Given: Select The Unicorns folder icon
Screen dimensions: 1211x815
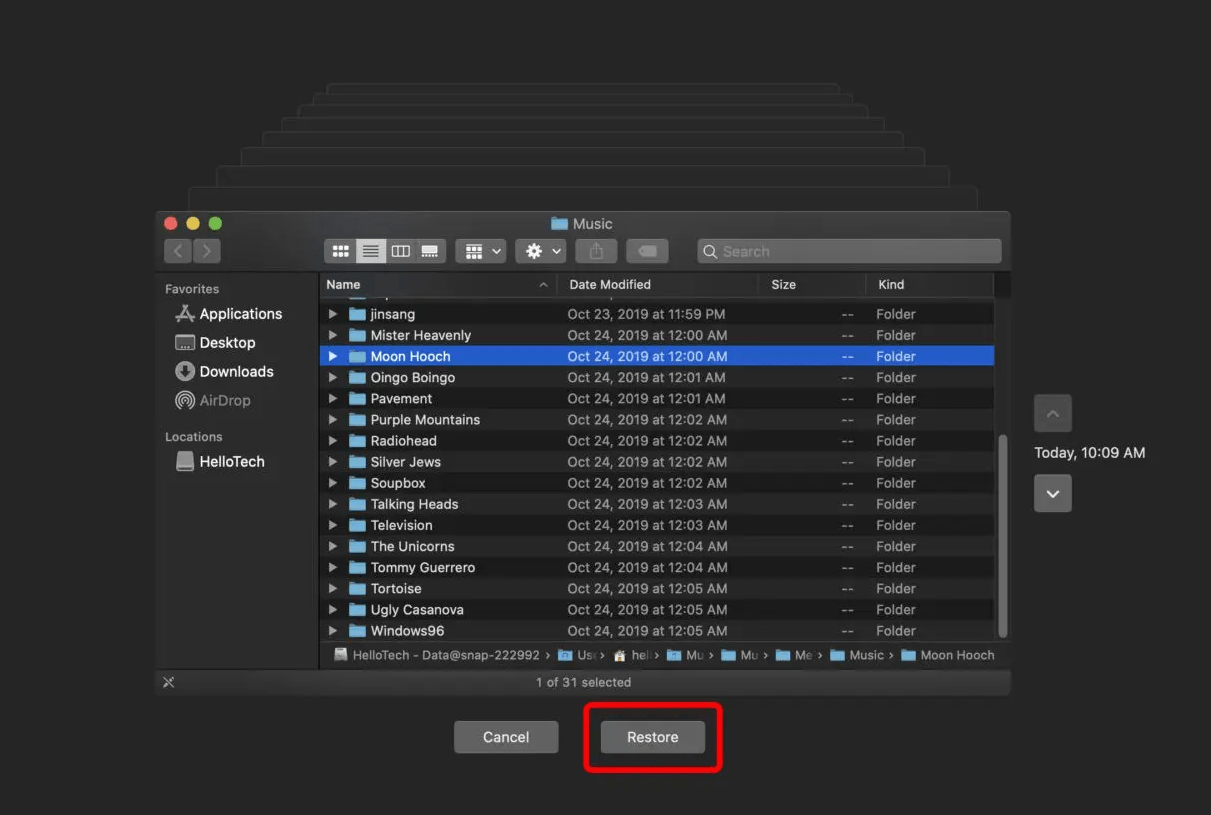Looking at the screenshot, I should point(357,546).
